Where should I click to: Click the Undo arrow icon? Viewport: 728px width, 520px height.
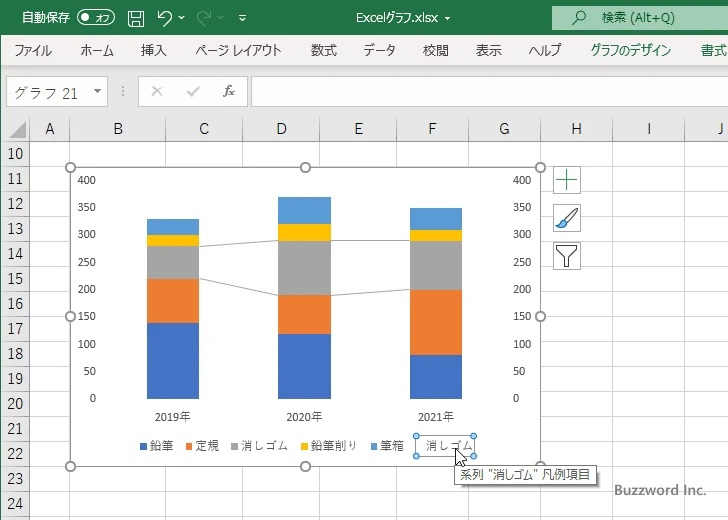coord(165,18)
